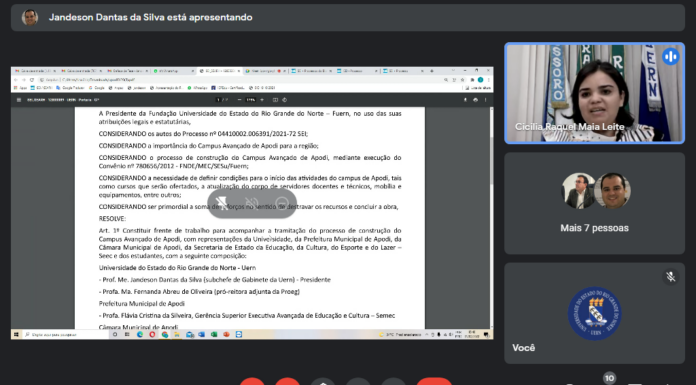Toggle your microphone with the red mic button

252,381
